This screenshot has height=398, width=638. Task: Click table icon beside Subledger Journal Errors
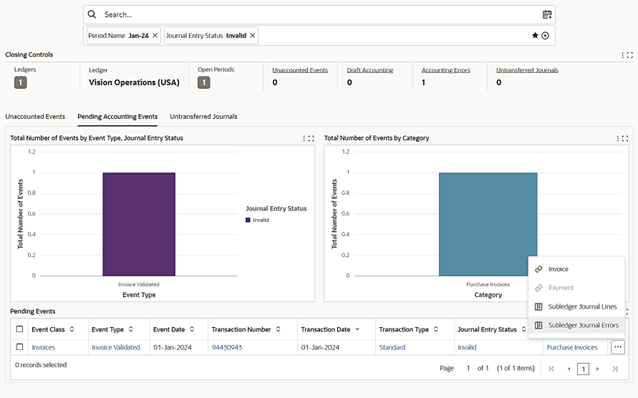click(538, 325)
